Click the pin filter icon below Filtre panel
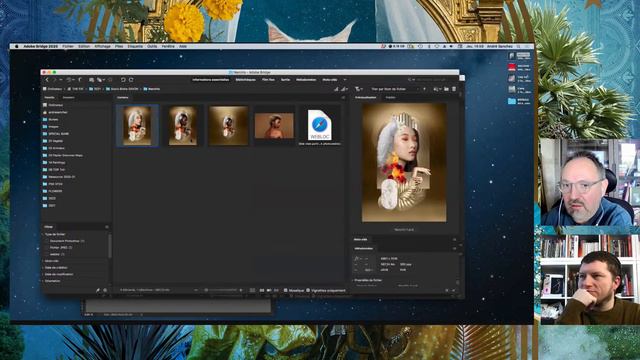Image resolution: width=640 pixels, height=360 pixels. click(x=98, y=290)
